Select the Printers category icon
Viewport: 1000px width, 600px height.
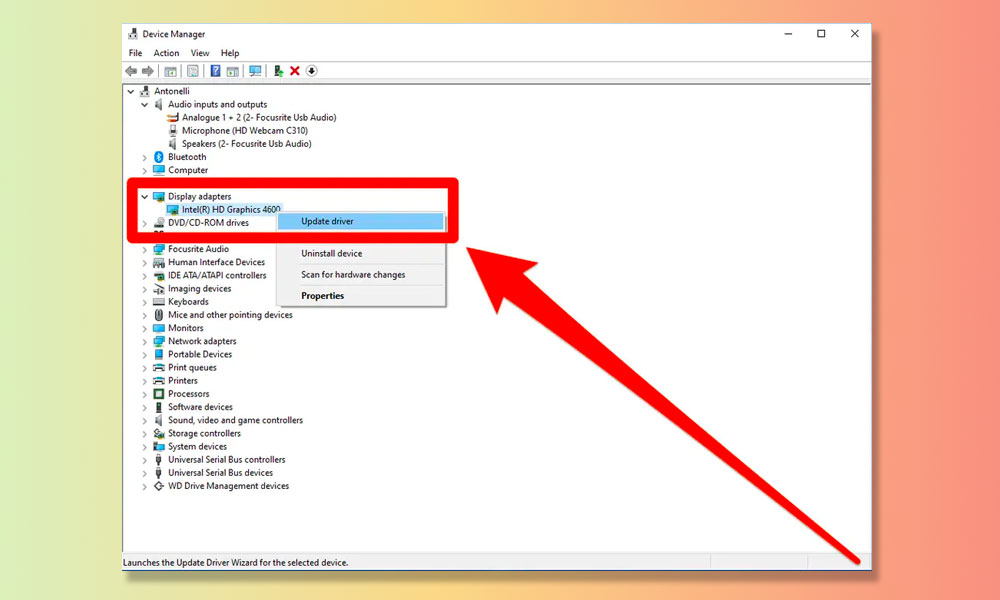point(159,381)
